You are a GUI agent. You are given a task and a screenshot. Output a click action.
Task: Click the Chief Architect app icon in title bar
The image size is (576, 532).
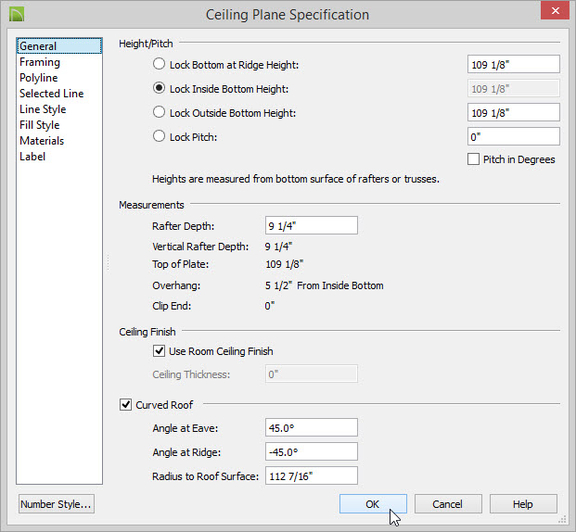17,14
